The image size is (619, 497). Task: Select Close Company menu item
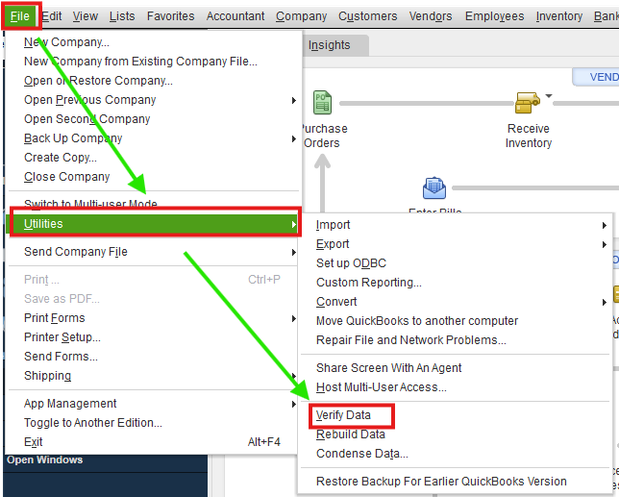[153, 176]
